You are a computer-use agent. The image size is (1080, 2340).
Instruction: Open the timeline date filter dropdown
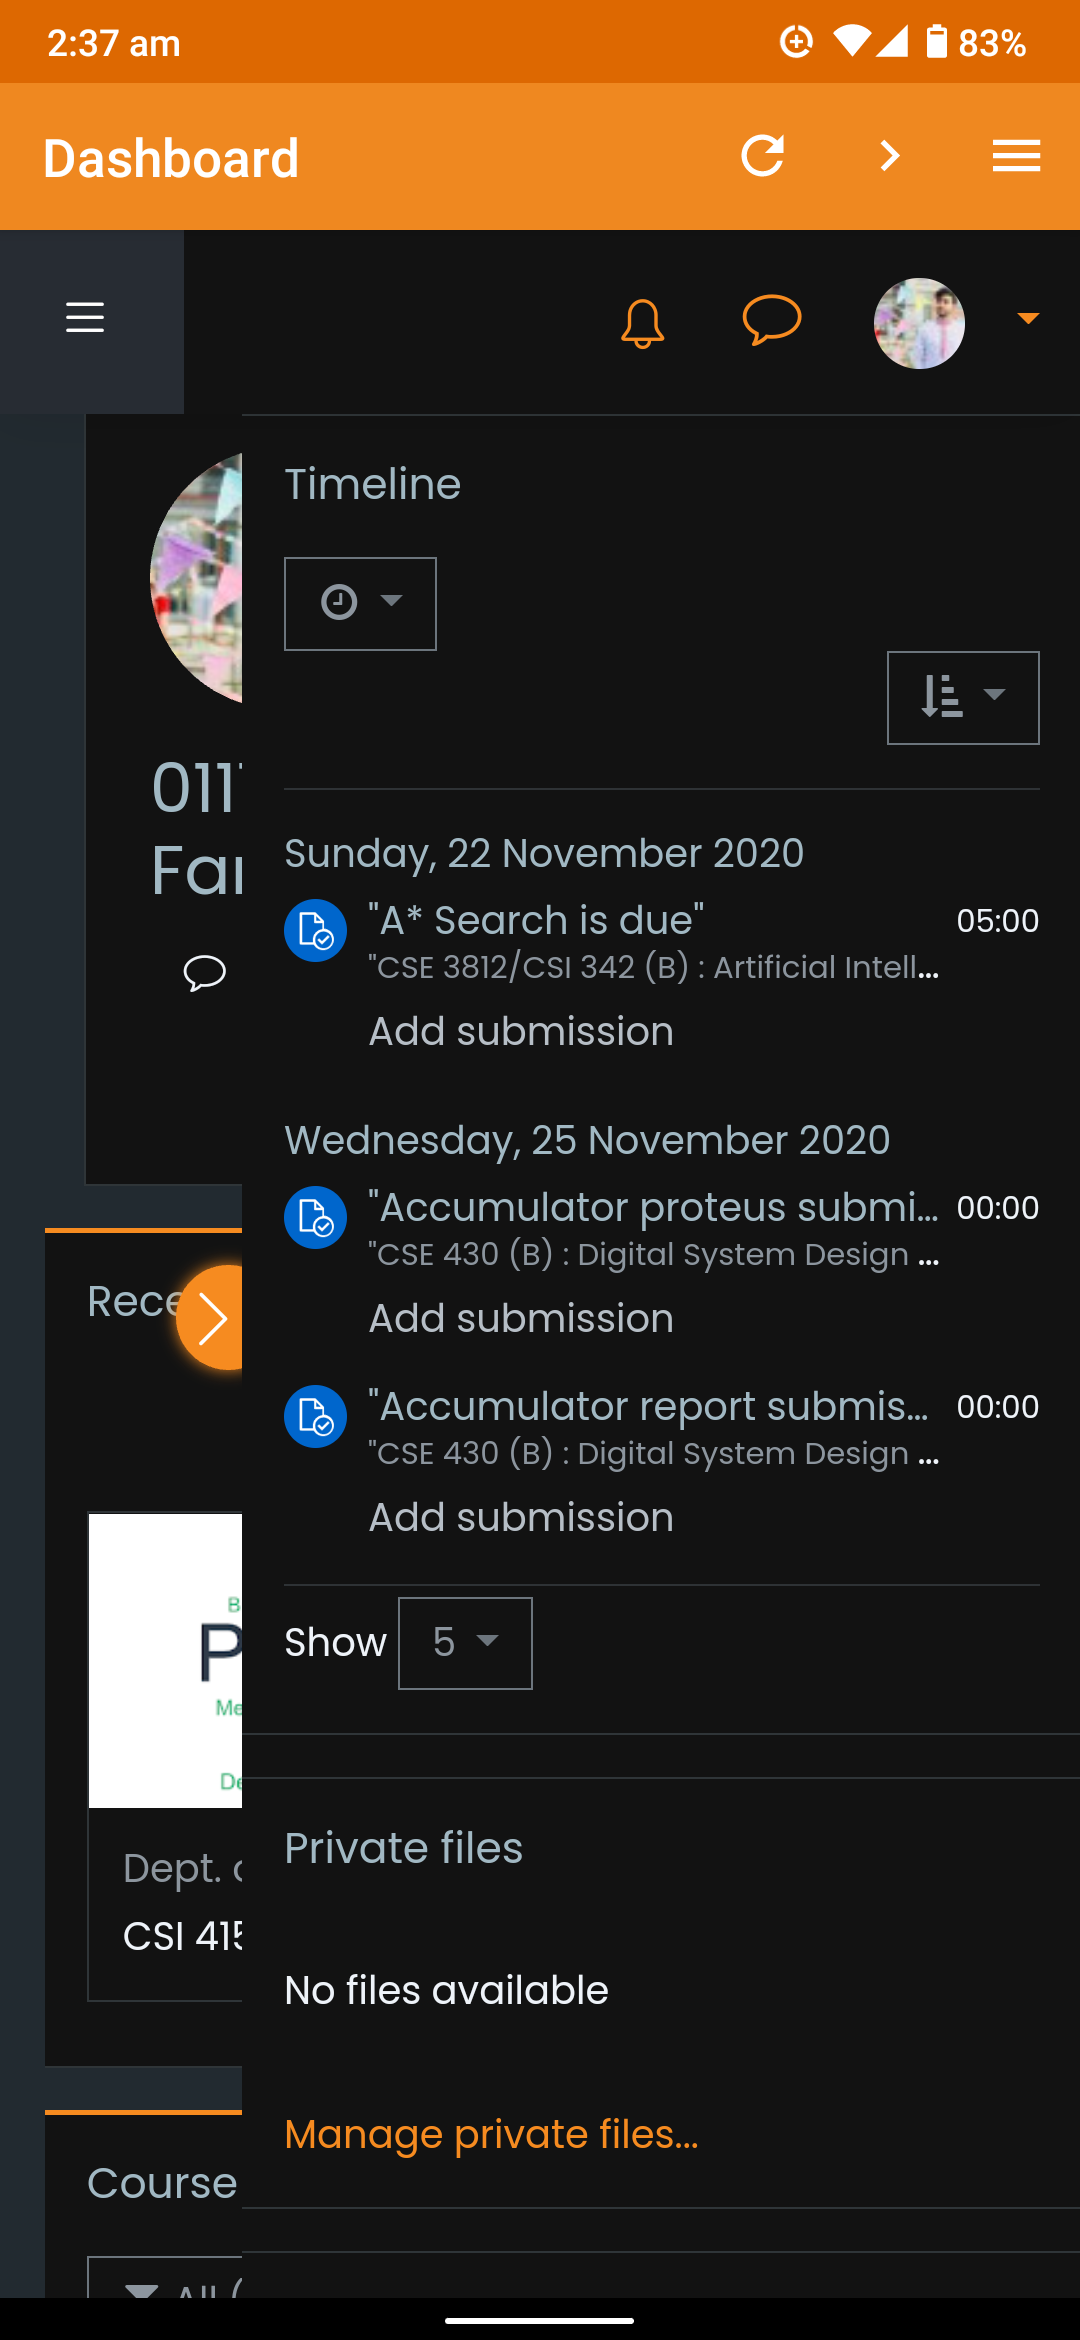pyautogui.click(x=360, y=604)
